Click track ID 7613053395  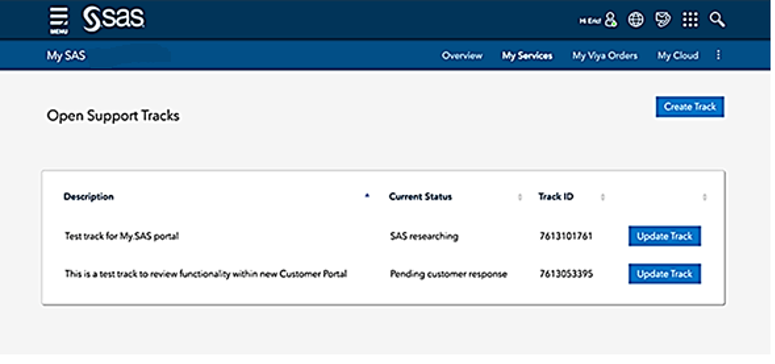tap(565, 273)
